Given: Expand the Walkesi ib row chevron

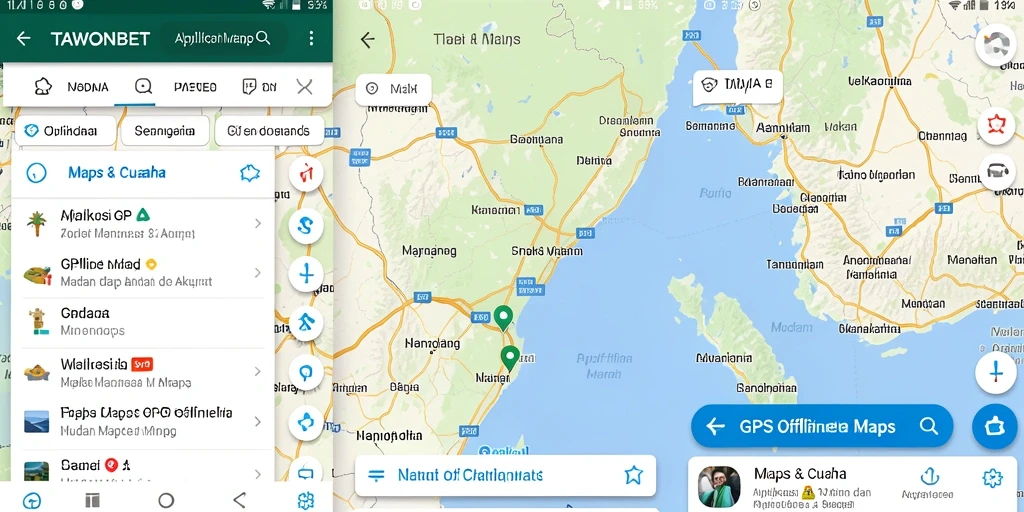Looking at the screenshot, I should [x=258, y=371].
